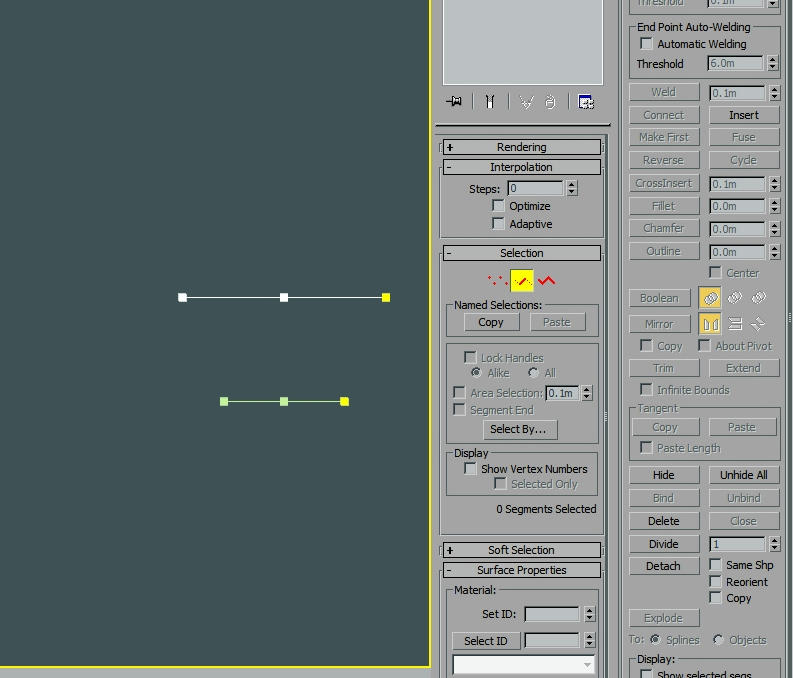Choose Boolean Union icon
793x678 pixels.
[710, 297]
